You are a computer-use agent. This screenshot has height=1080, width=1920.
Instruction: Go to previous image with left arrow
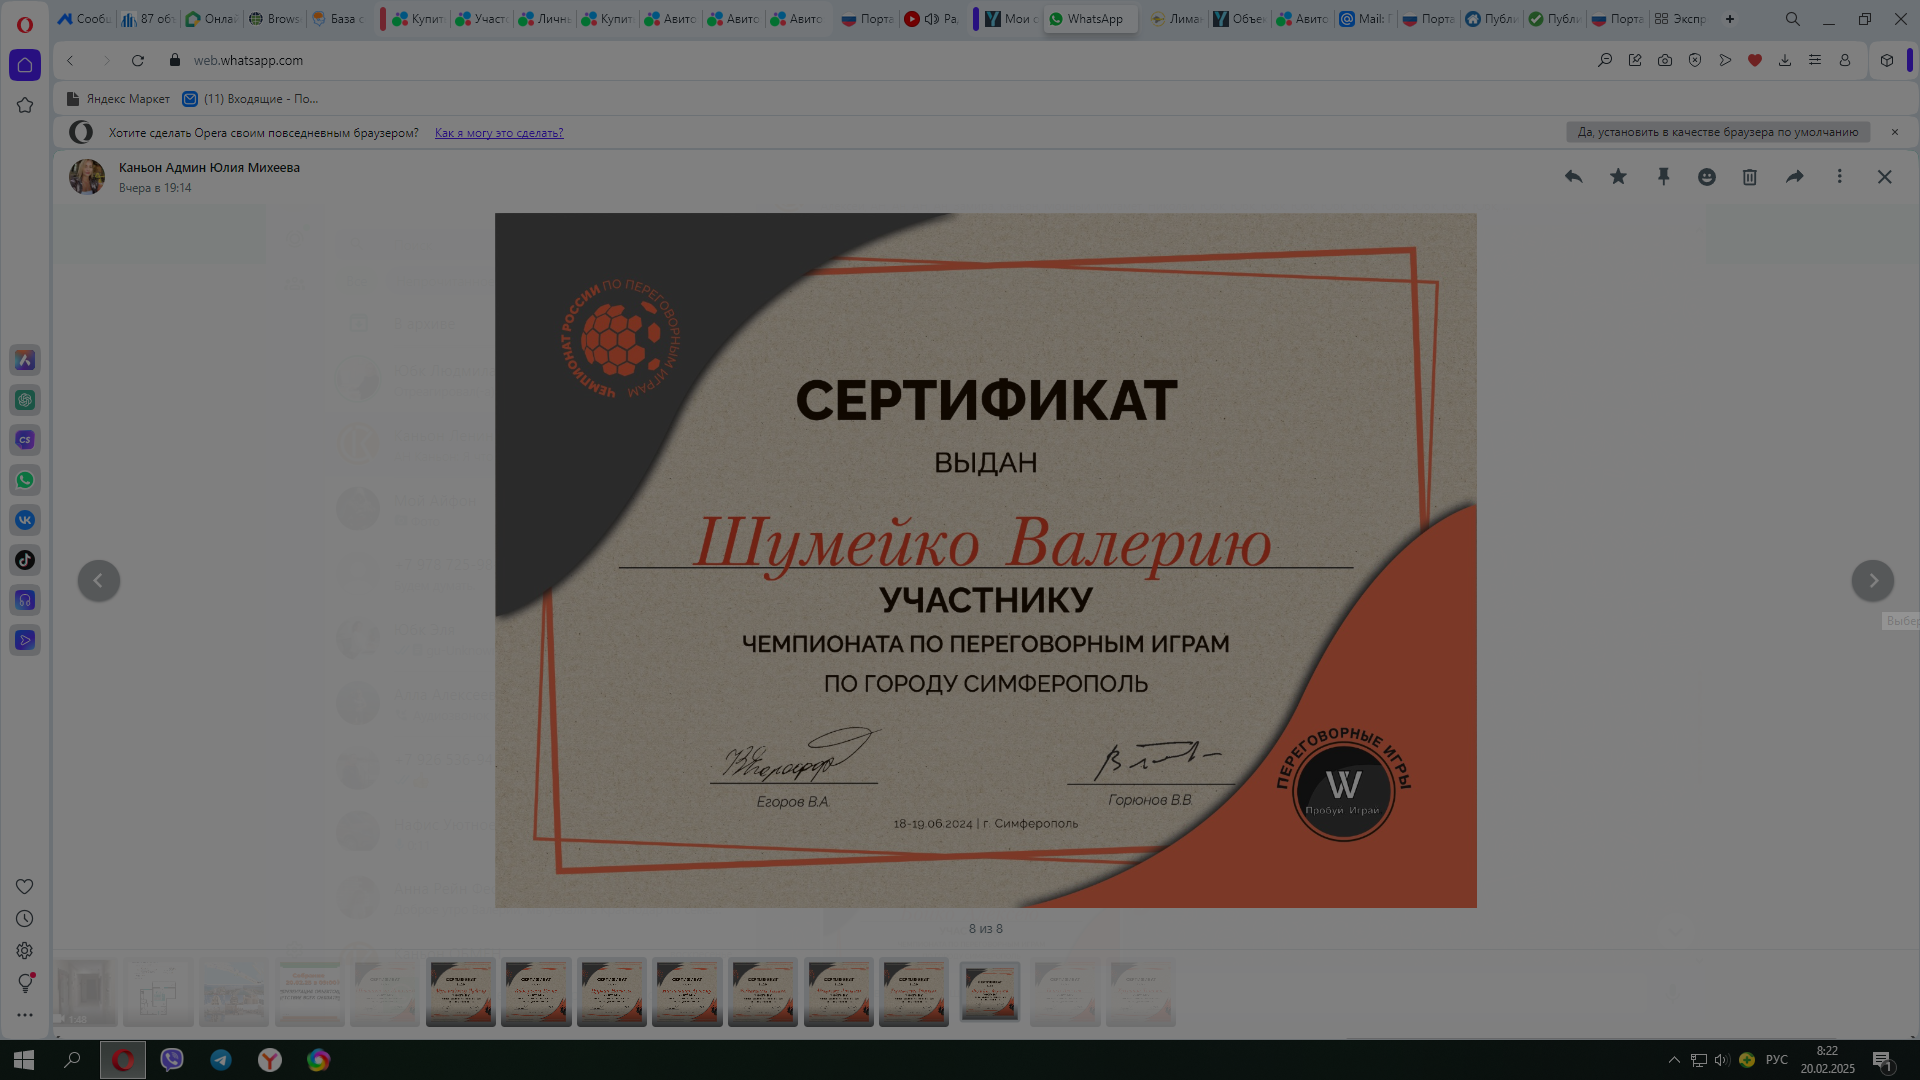tap(99, 580)
